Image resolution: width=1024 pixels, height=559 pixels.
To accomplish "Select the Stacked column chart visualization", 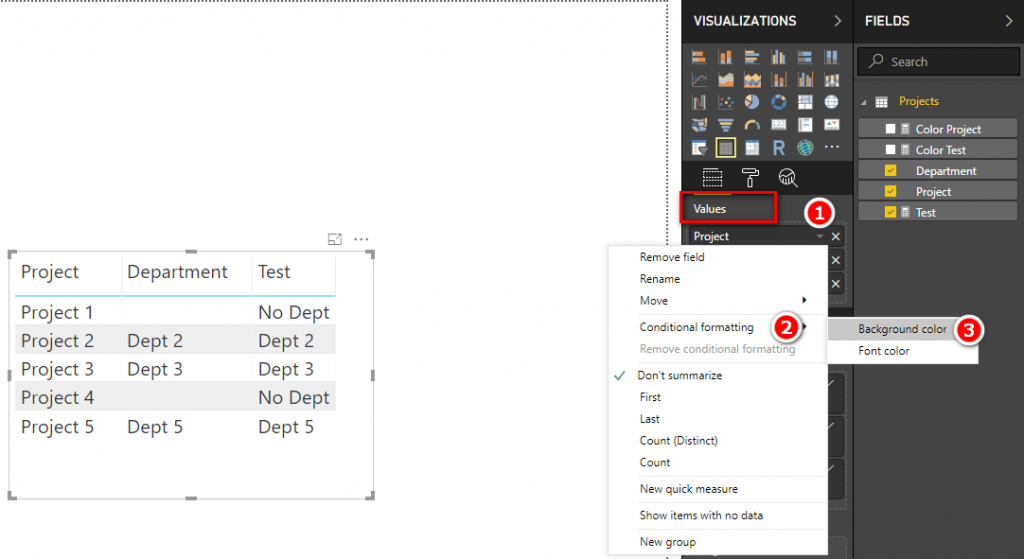I will (x=726, y=57).
